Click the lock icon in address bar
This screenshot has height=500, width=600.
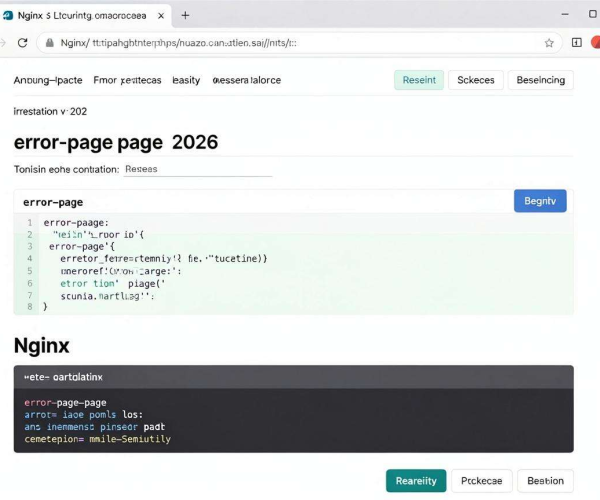[50, 43]
